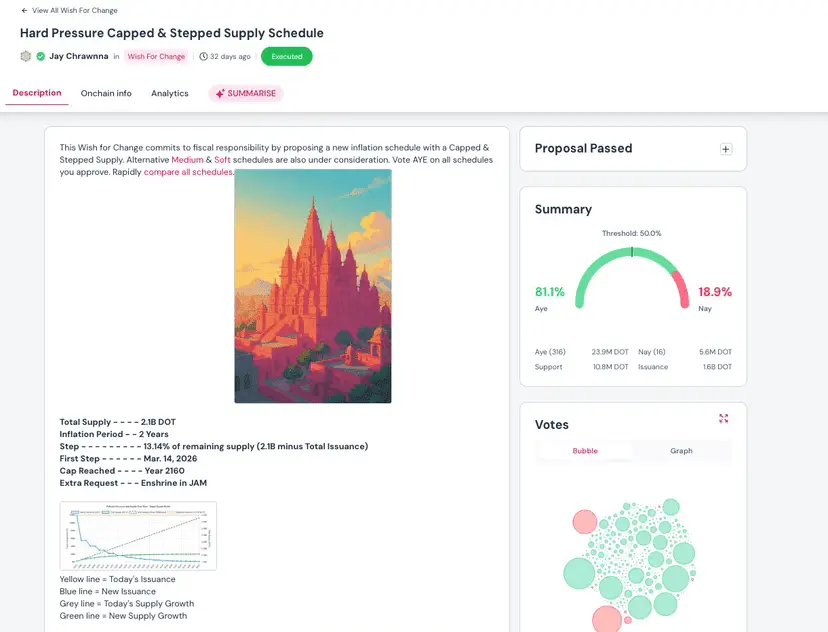This screenshot has height=632, width=828.
Task: Open the issuance chart thumbnail
Action: point(138,536)
